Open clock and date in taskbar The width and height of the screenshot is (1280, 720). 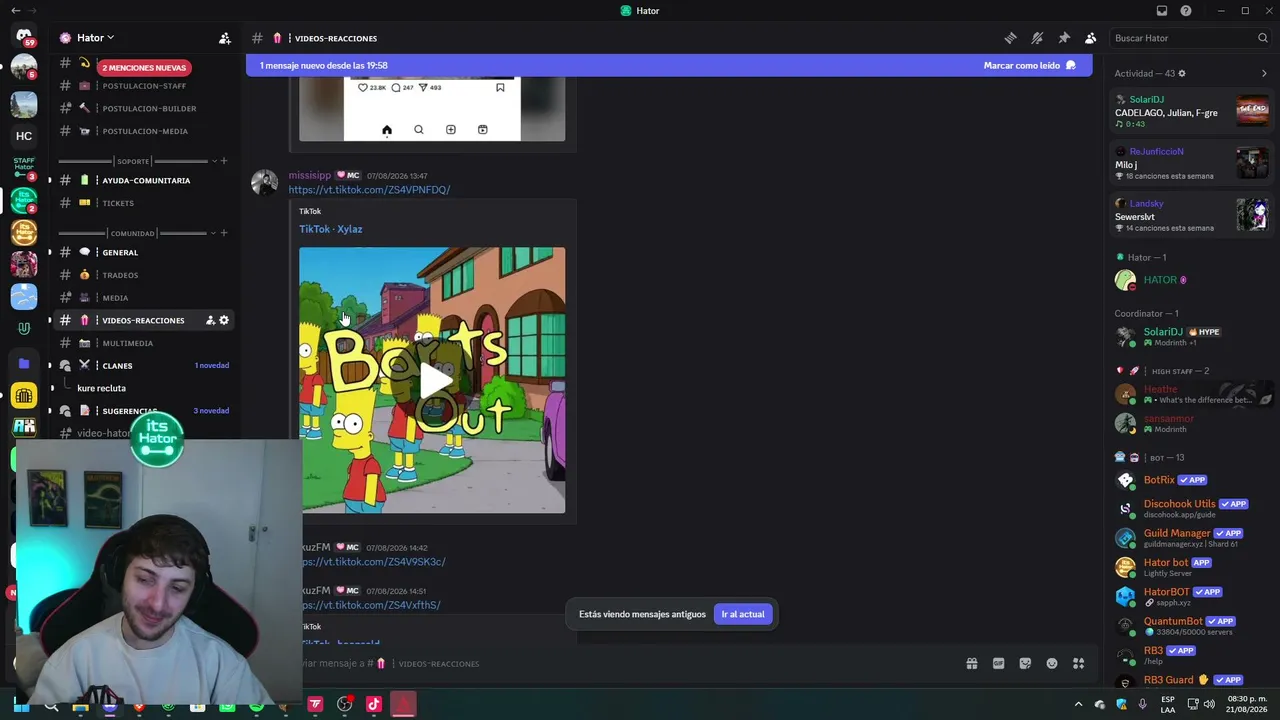(x=1246, y=704)
